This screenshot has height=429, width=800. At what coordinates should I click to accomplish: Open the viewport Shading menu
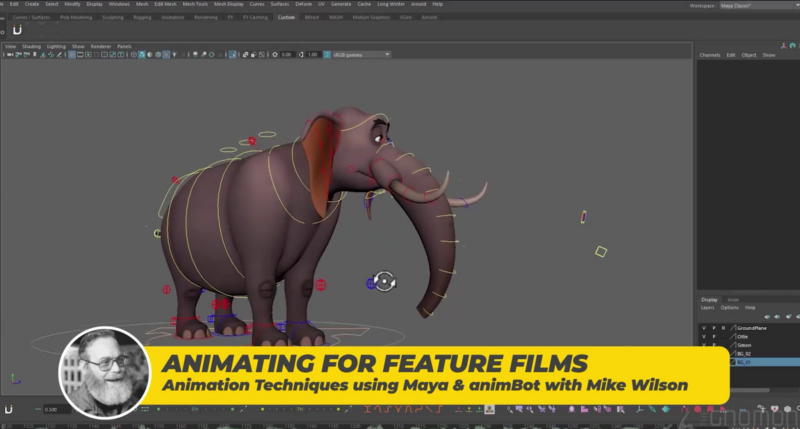point(32,46)
